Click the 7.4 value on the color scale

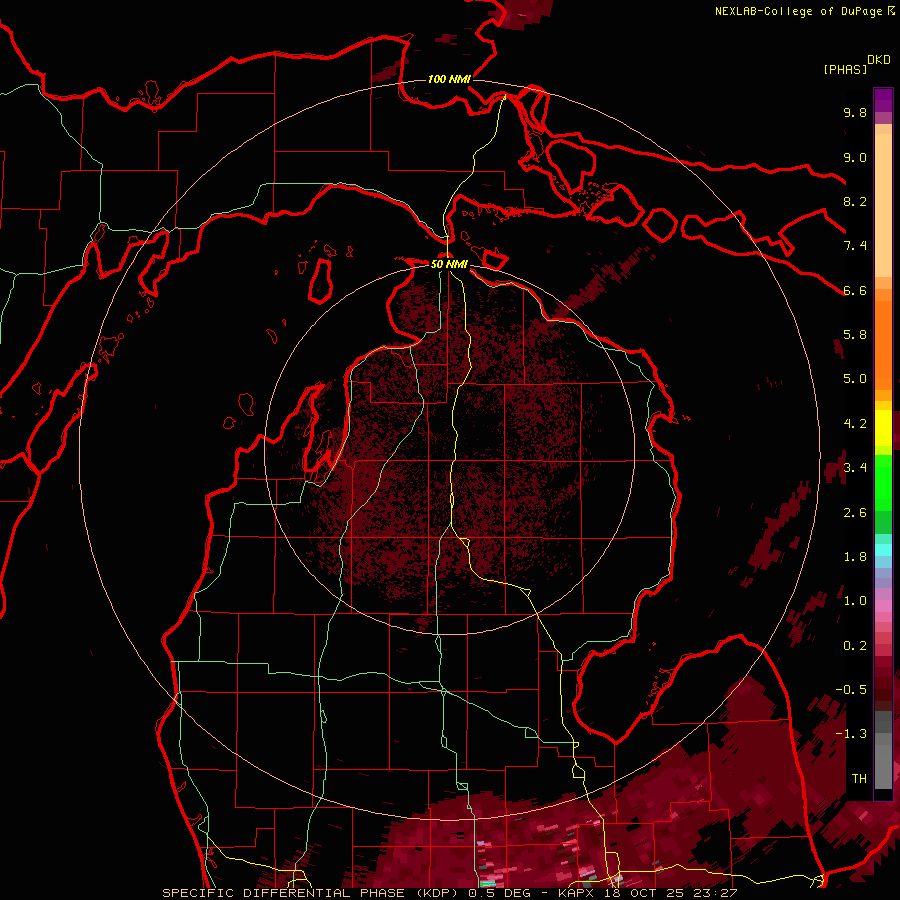[855, 246]
